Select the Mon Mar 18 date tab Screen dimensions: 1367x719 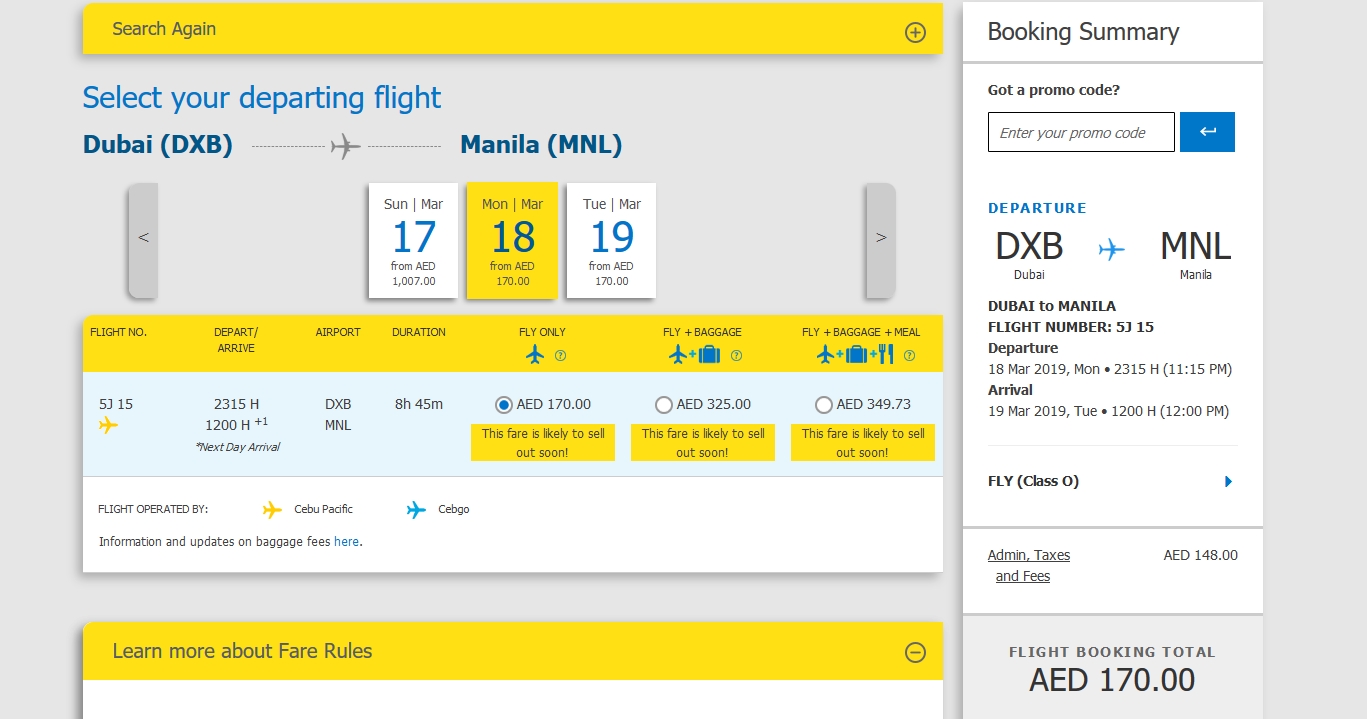coord(512,240)
